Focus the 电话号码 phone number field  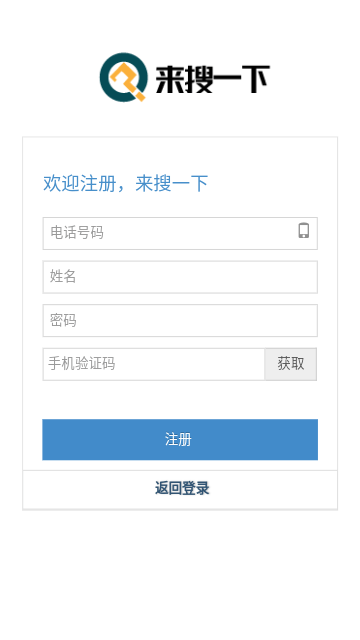tap(180, 233)
